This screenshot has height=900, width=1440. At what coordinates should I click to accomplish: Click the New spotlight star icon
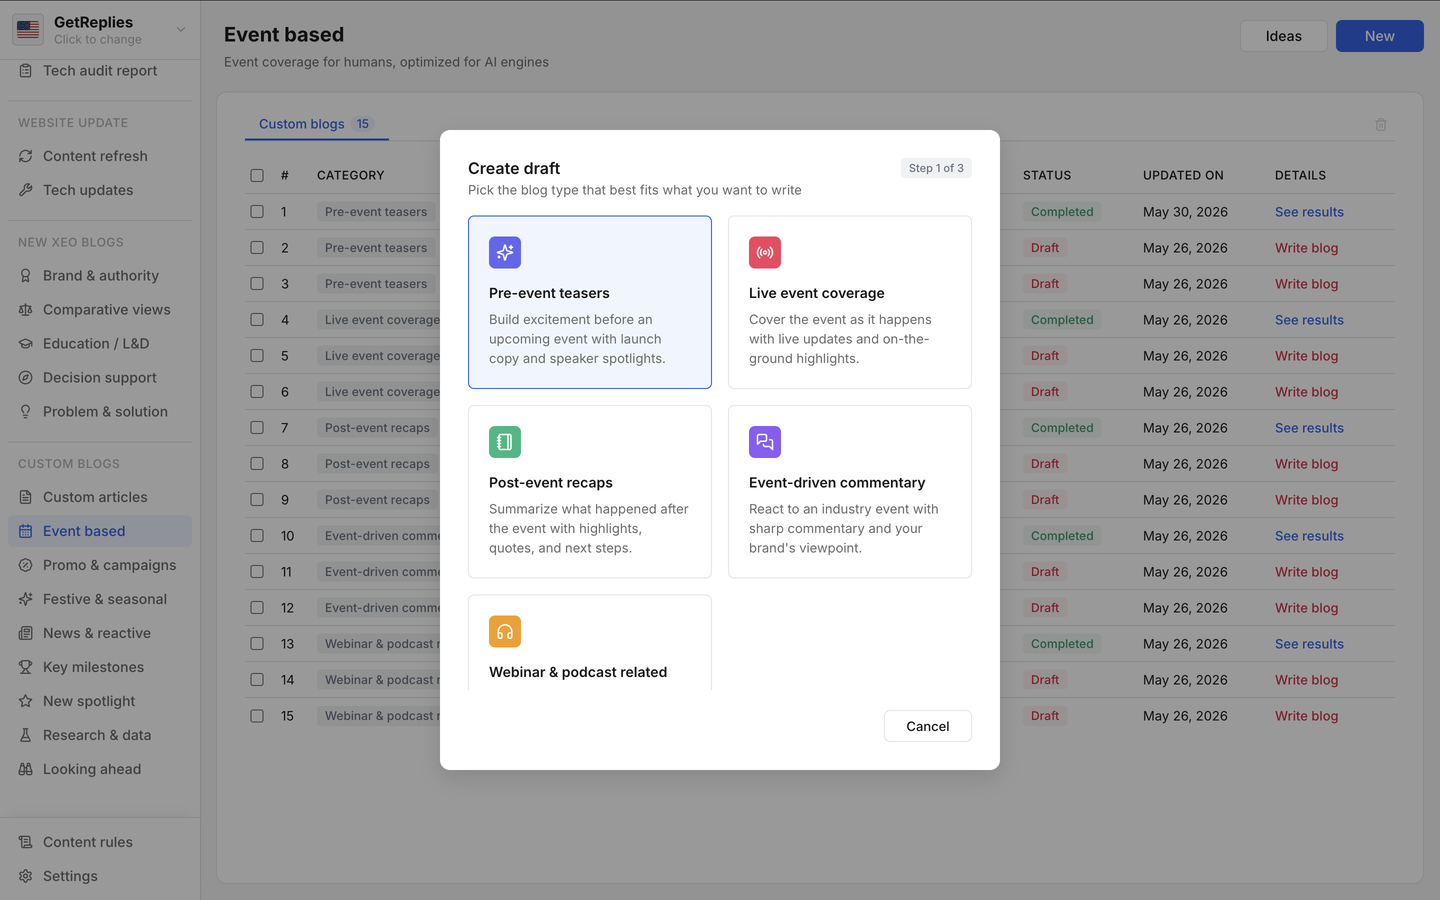[x=26, y=701]
